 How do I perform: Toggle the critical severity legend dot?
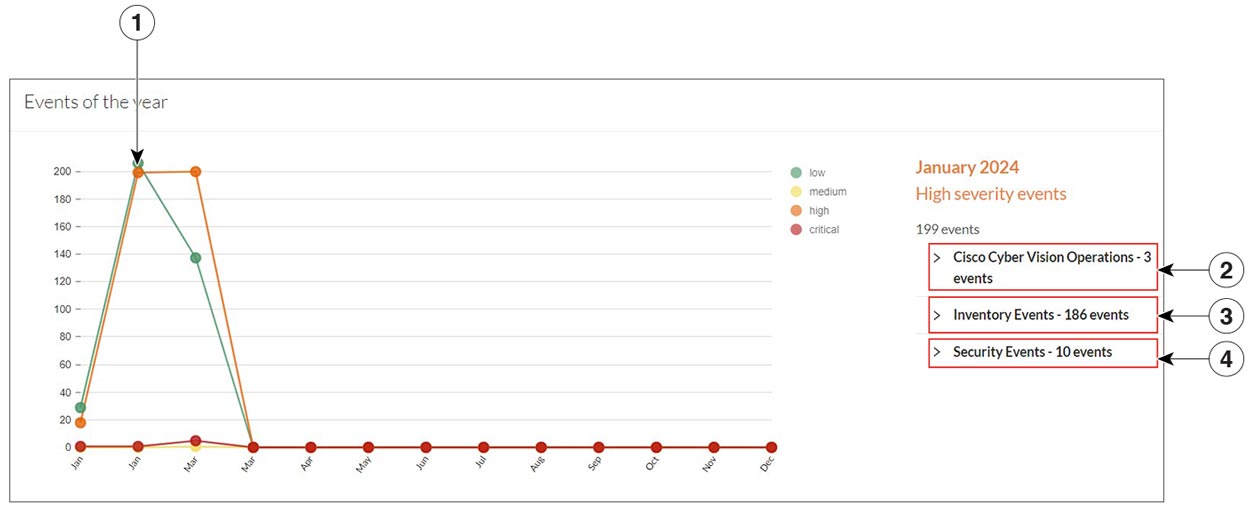click(795, 230)
